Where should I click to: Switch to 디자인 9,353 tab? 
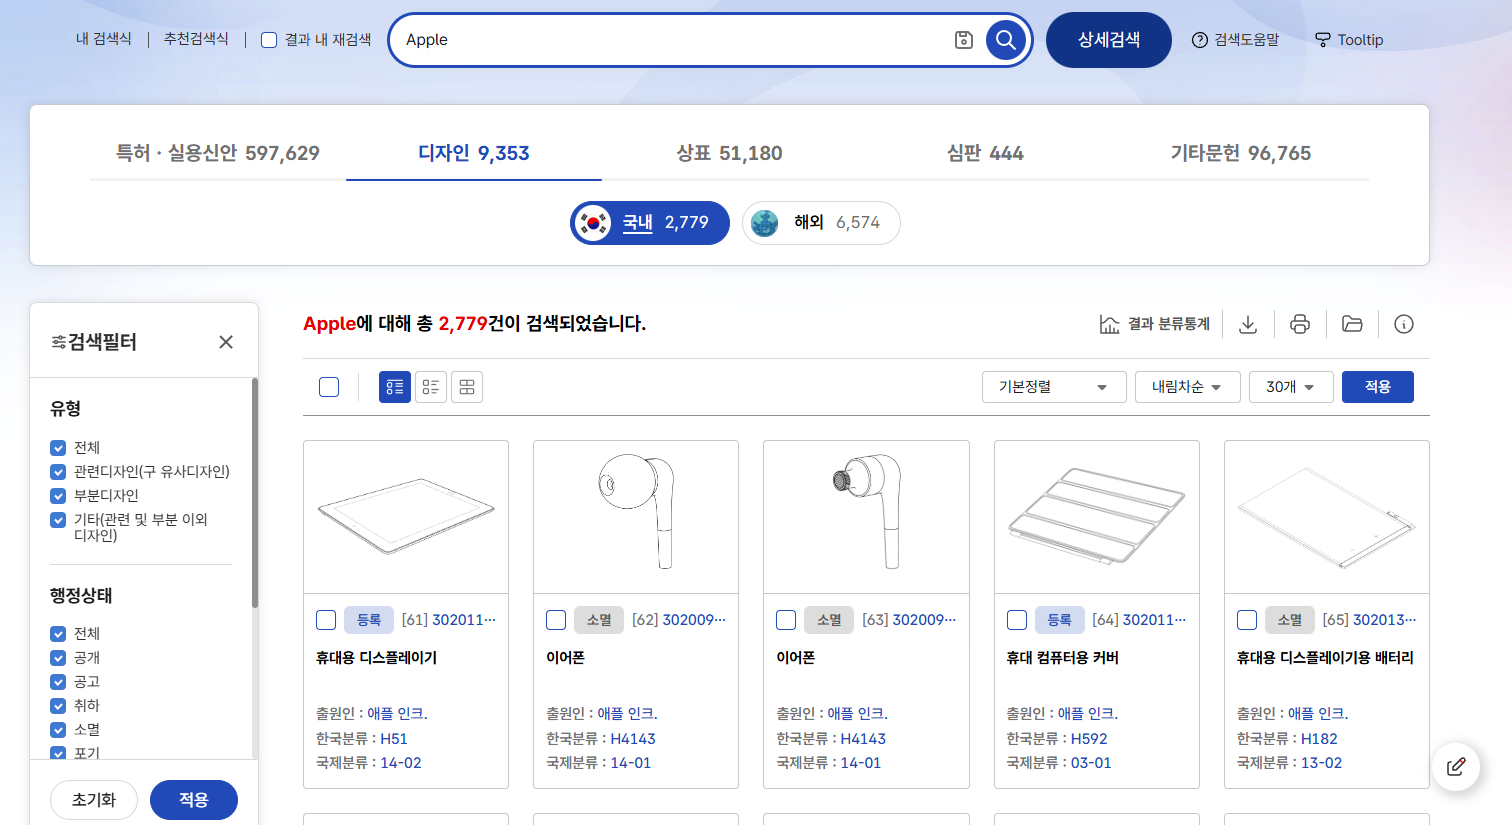(474, 153)
